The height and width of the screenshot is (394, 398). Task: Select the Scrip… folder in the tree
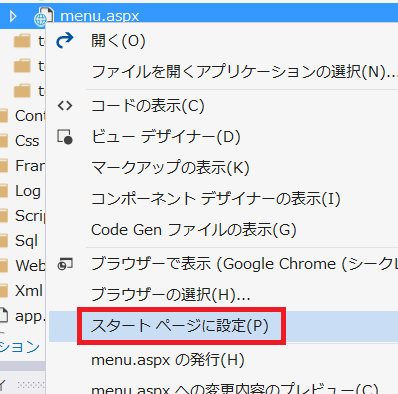(30, 216)
